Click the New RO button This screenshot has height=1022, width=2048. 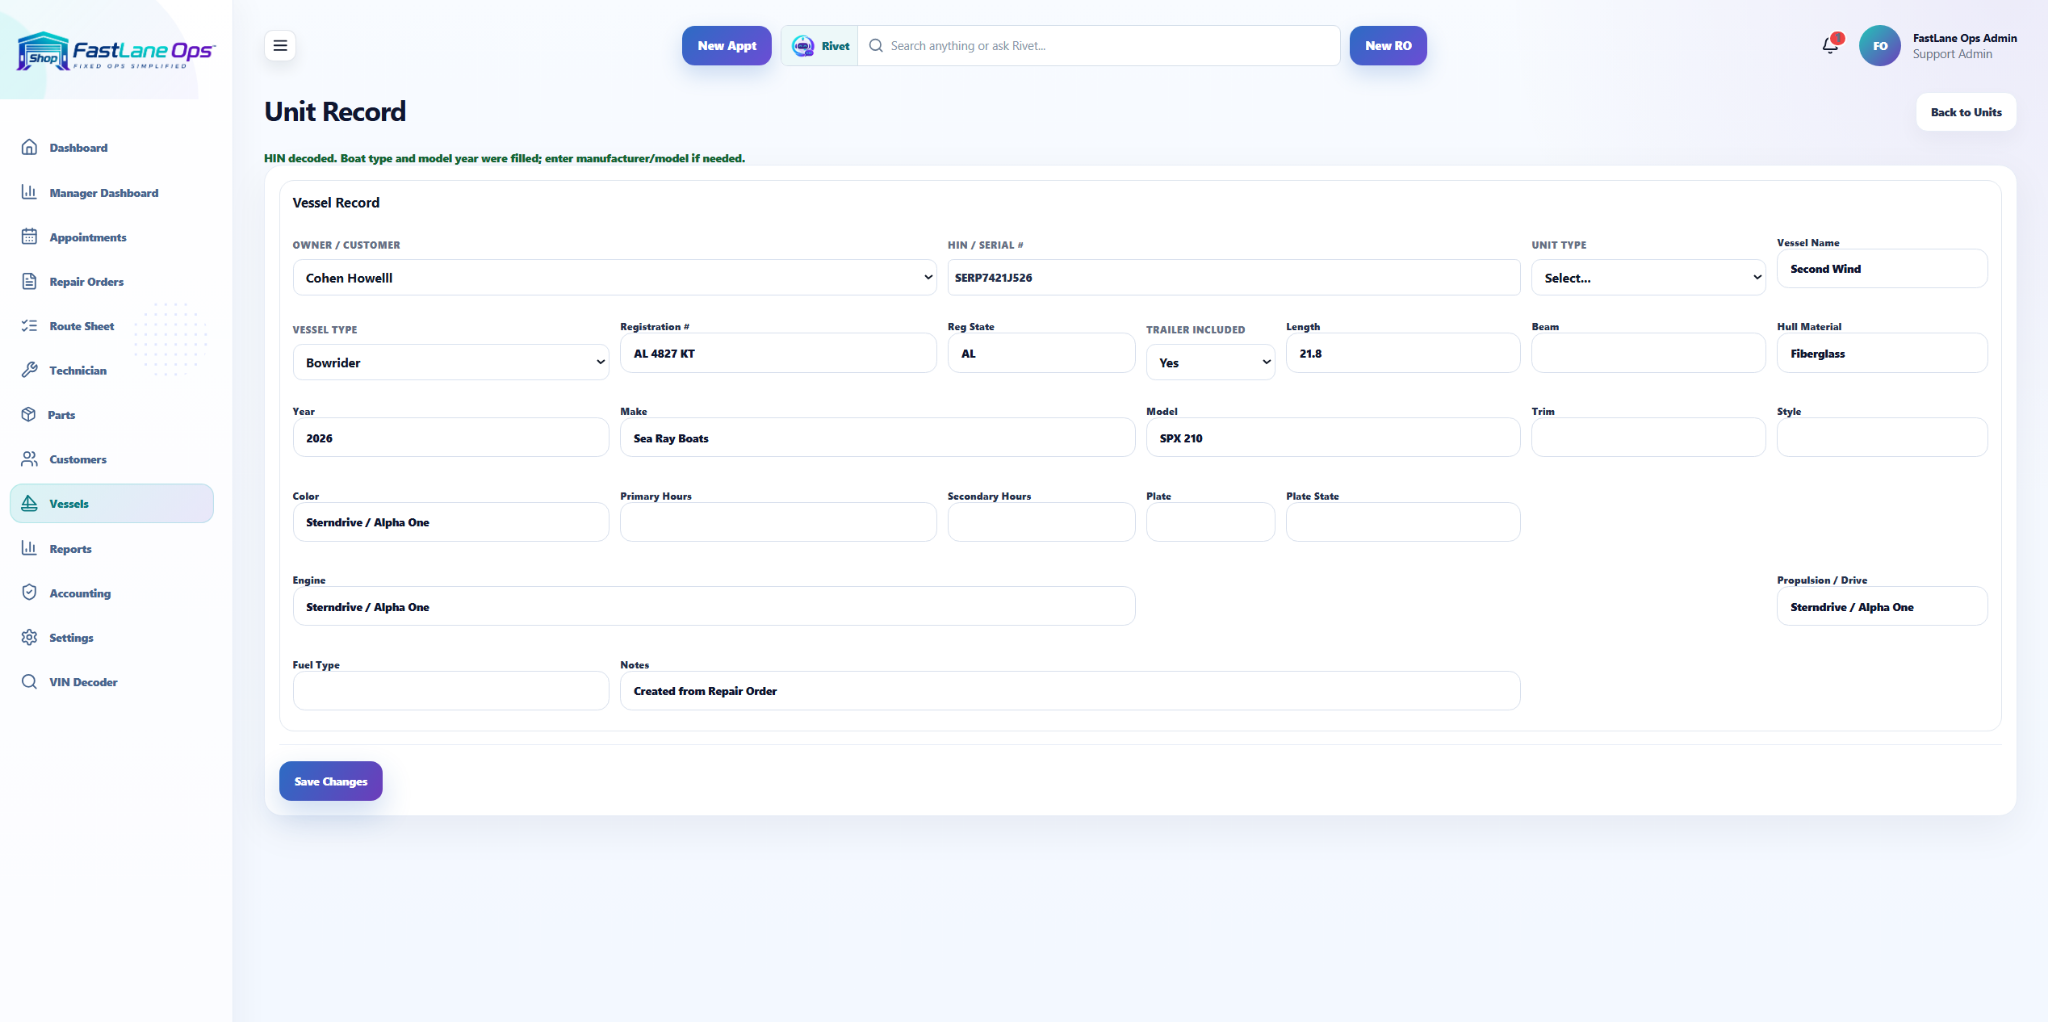[x=1388, y=46]
